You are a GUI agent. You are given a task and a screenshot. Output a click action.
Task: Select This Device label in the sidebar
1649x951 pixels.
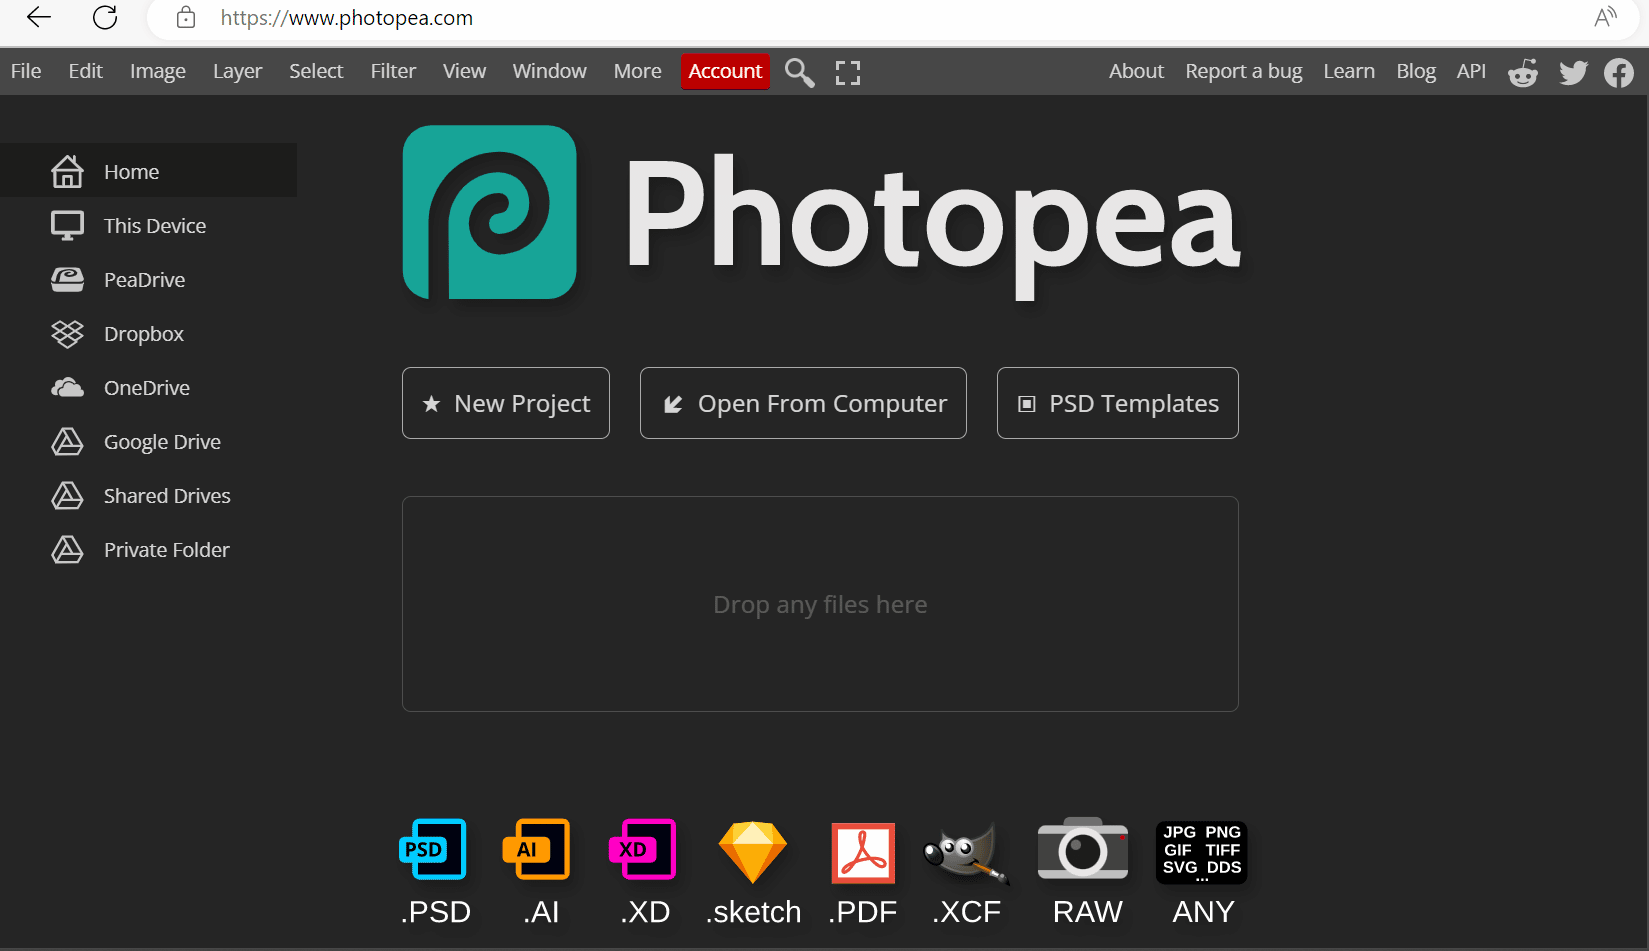[155, 226]
